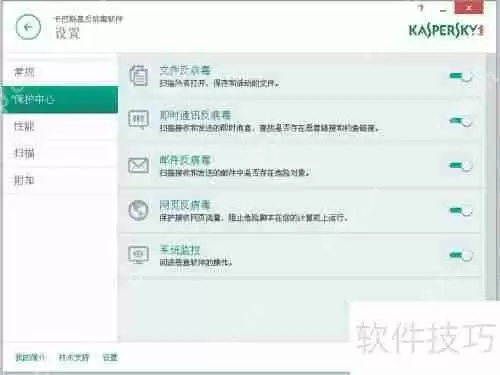Click the 设置 link in the footer
This screenshot has height=375, width=500.
click(x=110, y=358)
